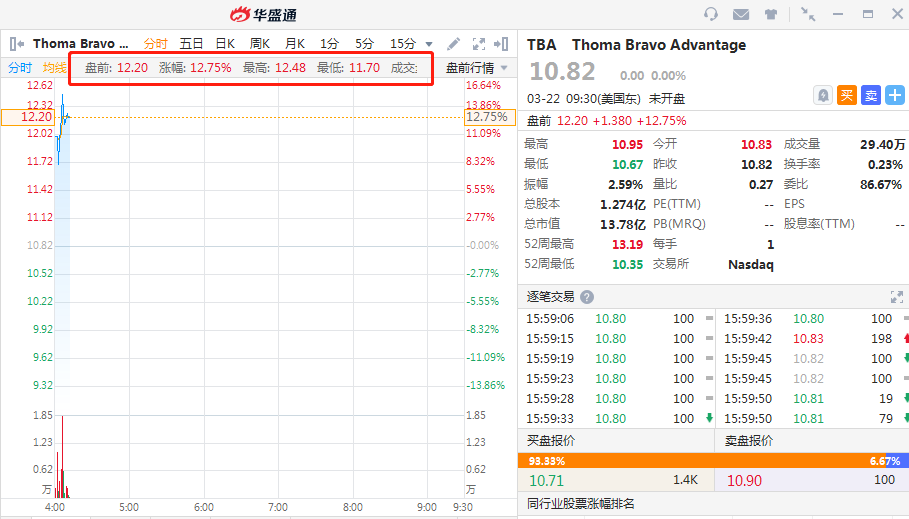Click the 52周最低 value 10.35
Screen dimensions: 909x519
627,264
